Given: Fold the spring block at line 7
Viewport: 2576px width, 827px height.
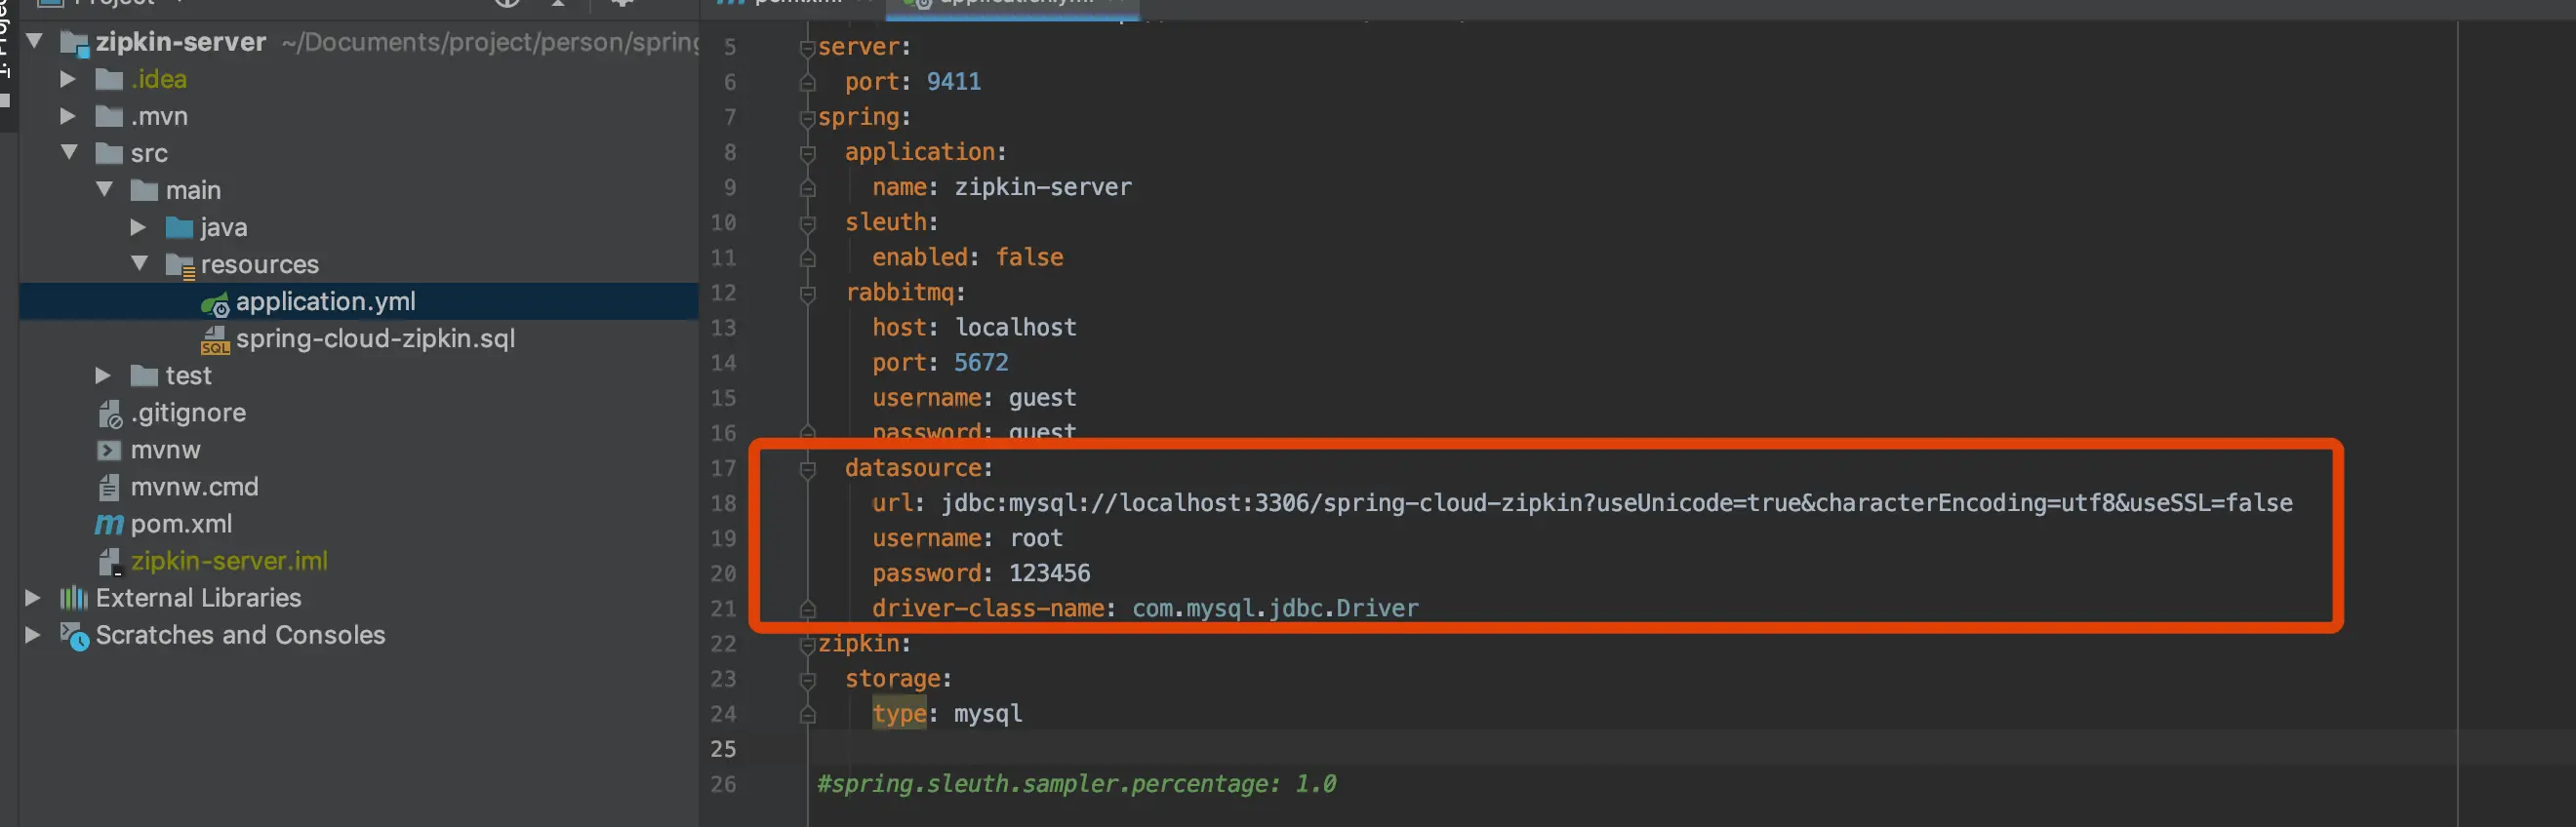Looking at the screenshot, I should click(x=807, y=118).
